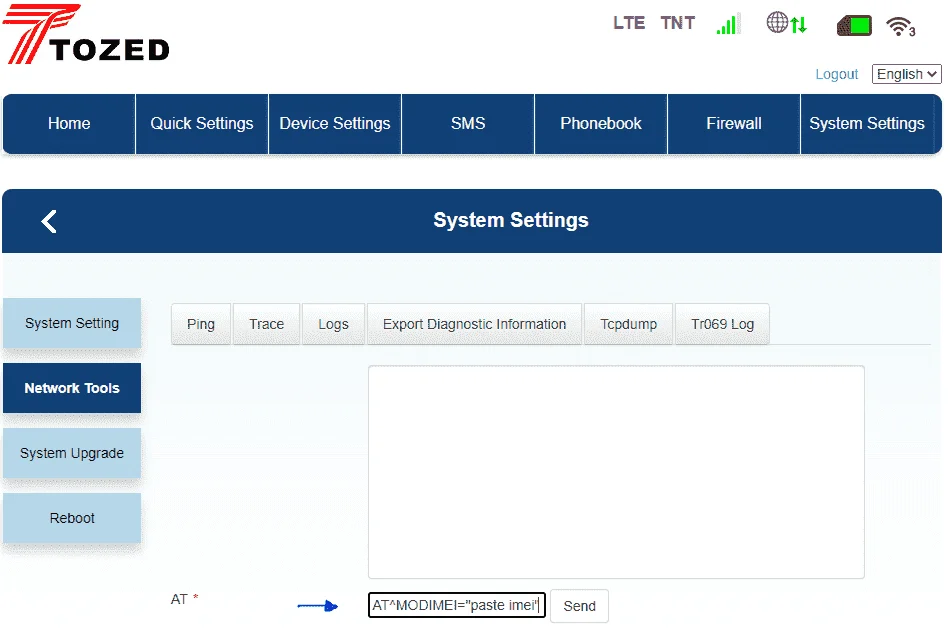Switch to the Trace tab
950x637 pixels.
pos(267,324)
